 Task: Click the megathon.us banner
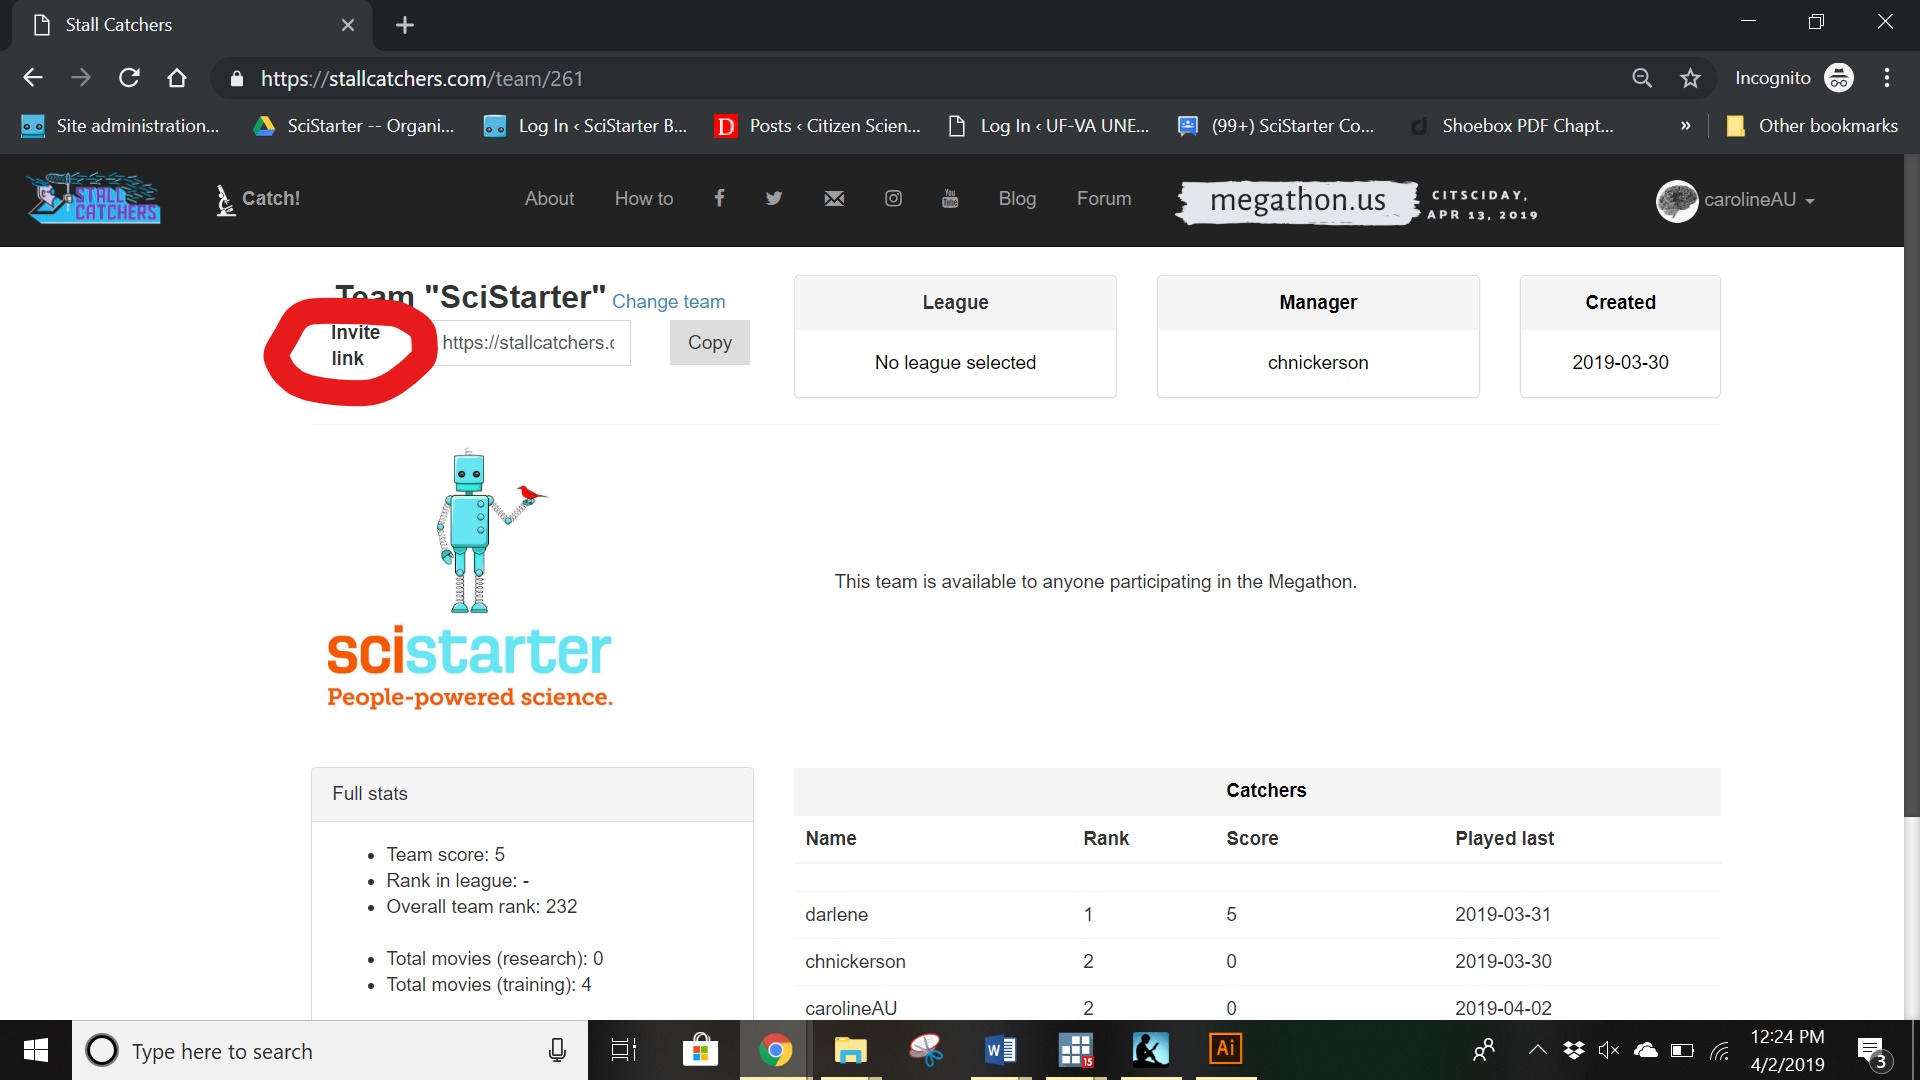(x=1297, y=201)
